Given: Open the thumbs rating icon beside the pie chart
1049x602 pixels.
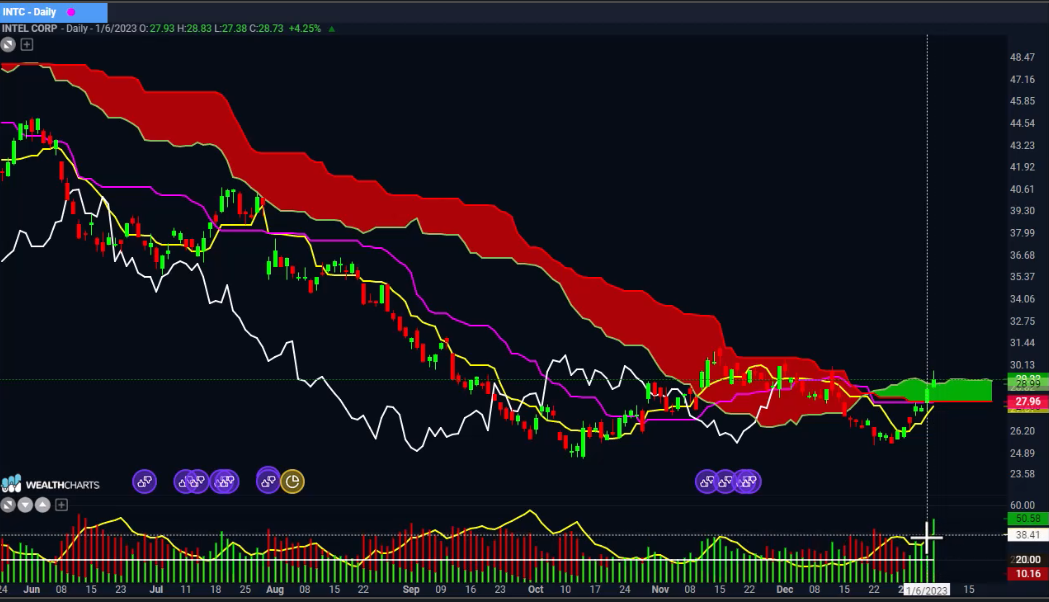Looking at the screenshot, I should click(268, 481).
